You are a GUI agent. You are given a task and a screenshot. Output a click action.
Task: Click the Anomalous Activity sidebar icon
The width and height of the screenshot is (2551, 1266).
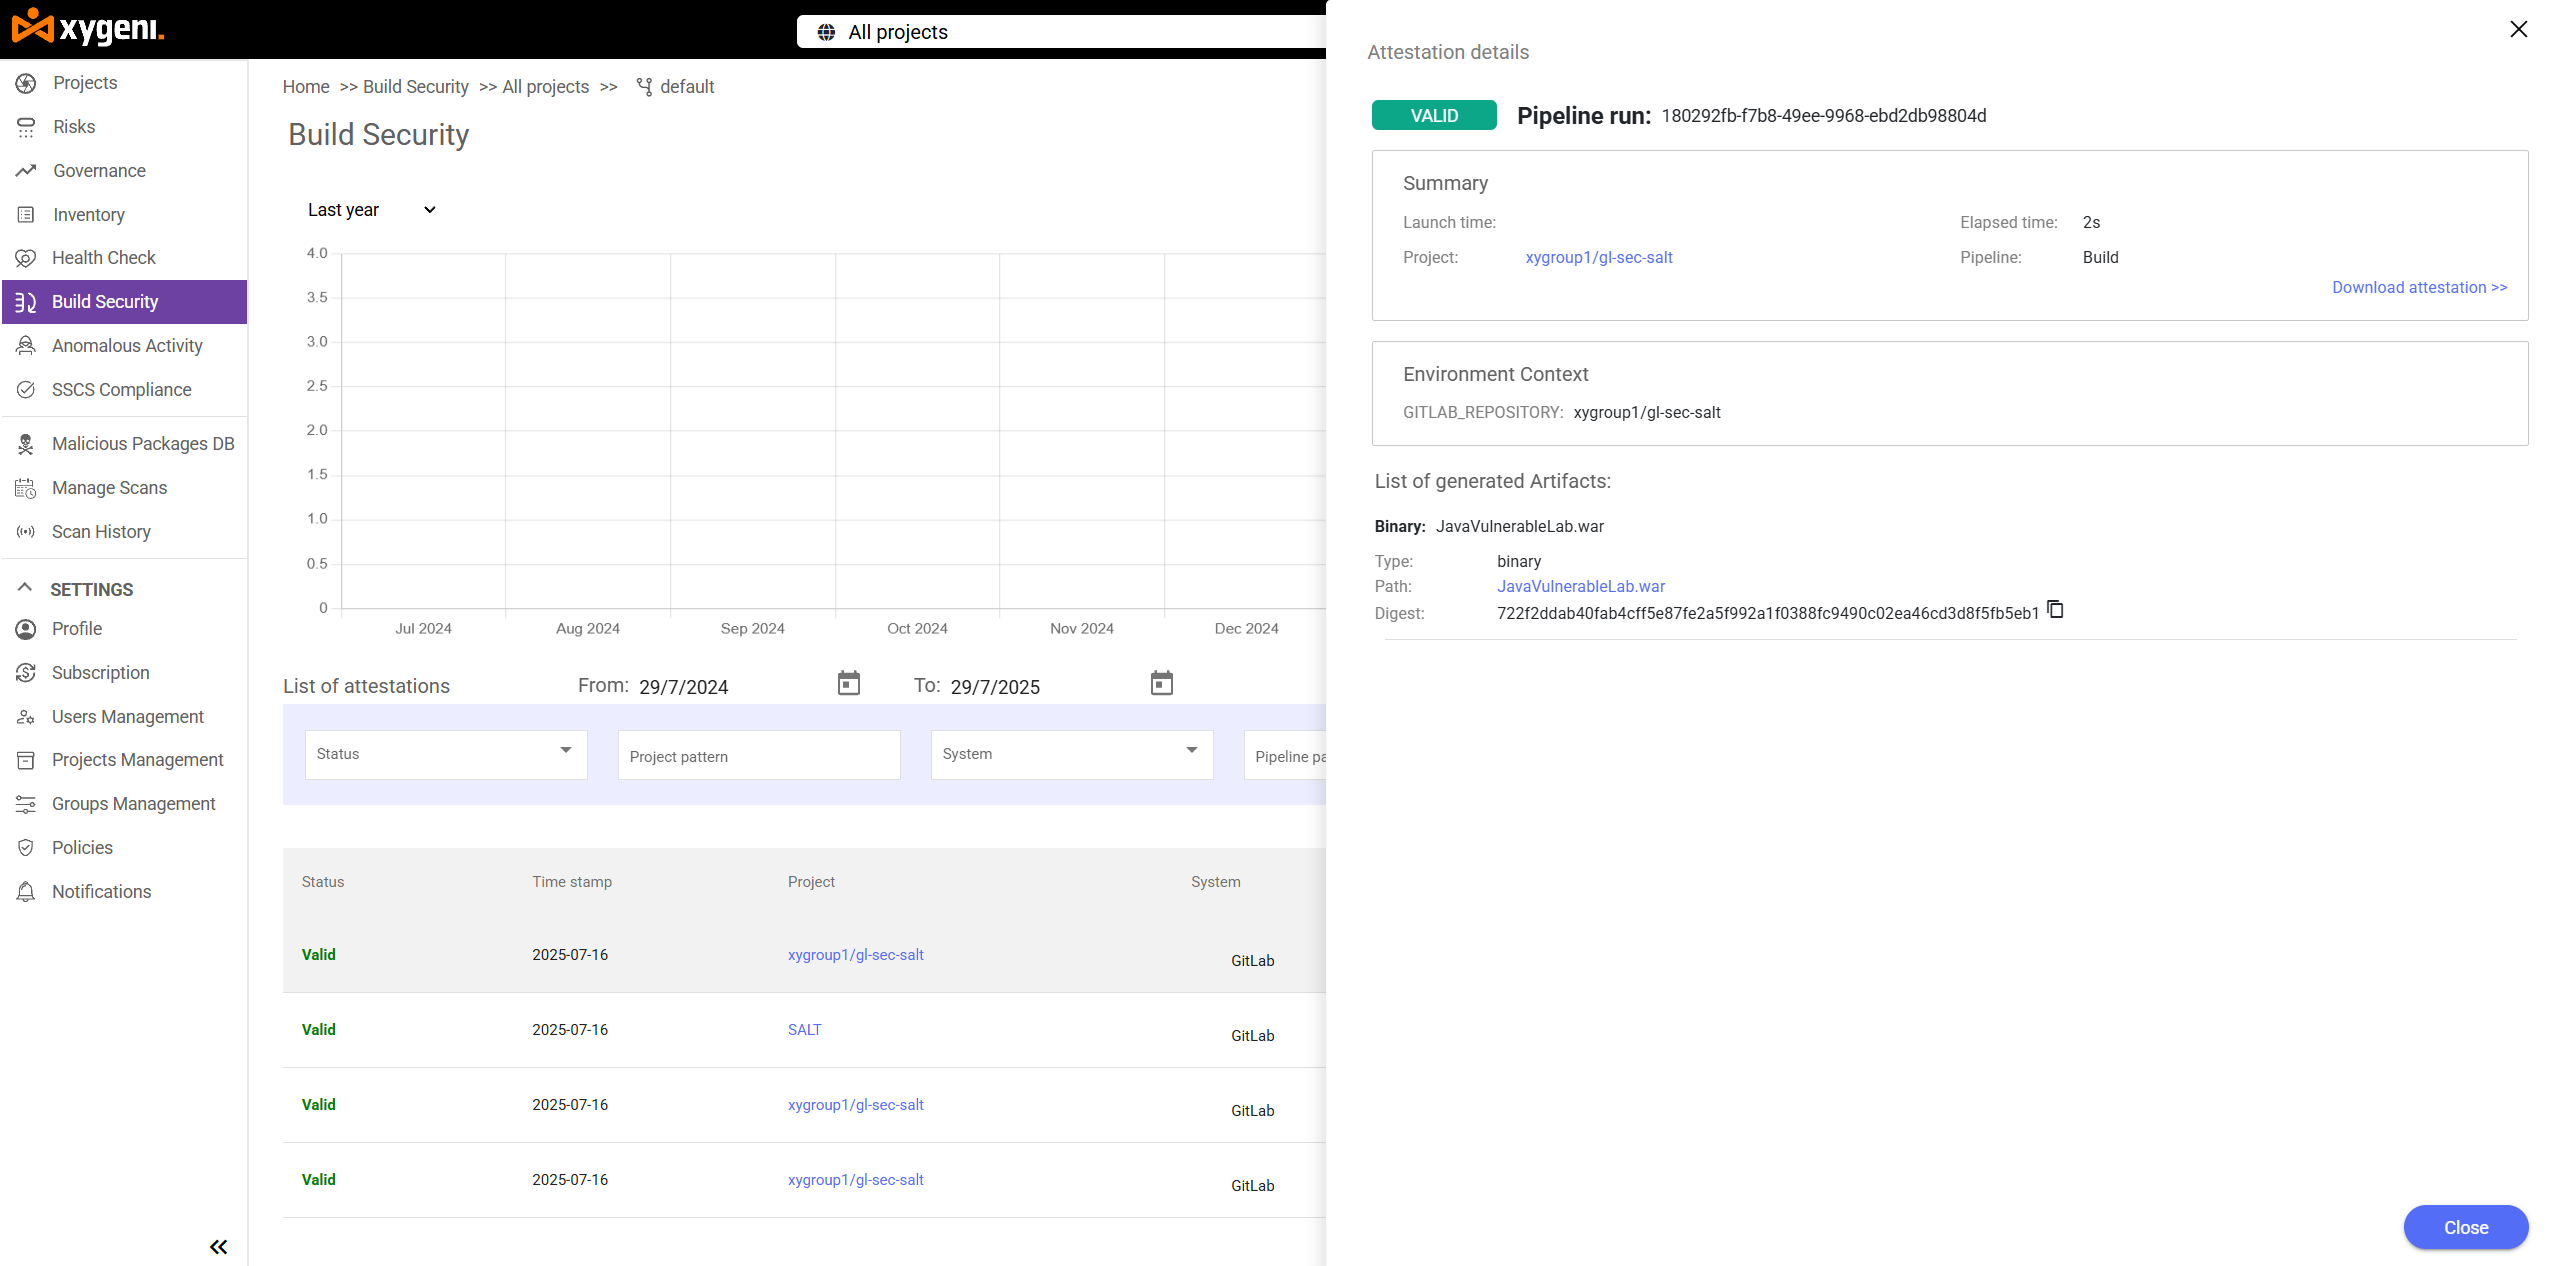[26, 346]
